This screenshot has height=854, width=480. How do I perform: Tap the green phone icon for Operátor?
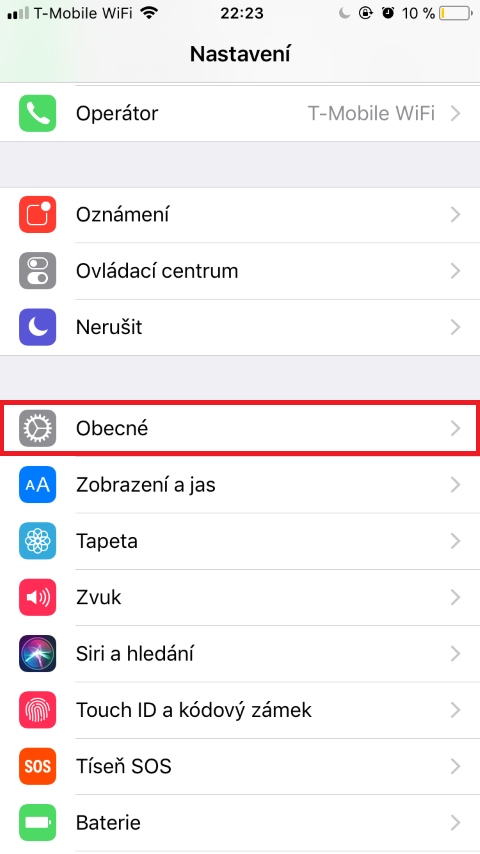(38, 113)
